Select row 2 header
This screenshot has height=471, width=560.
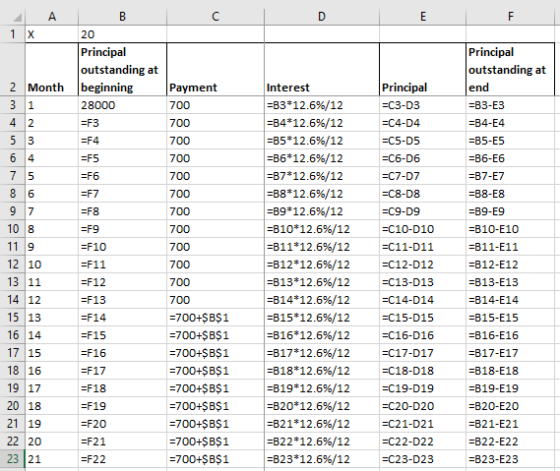click(13, 70)
